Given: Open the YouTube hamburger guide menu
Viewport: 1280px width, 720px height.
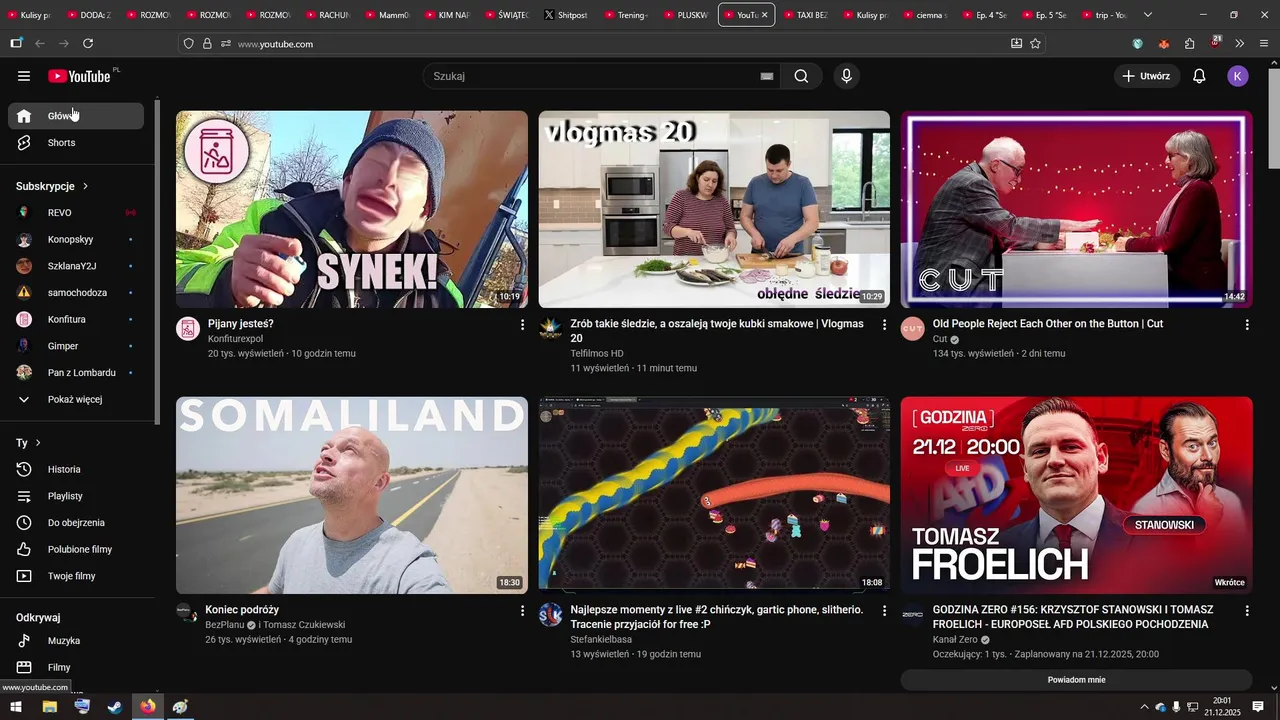Looking at the screenshot, I should [24, 76].
